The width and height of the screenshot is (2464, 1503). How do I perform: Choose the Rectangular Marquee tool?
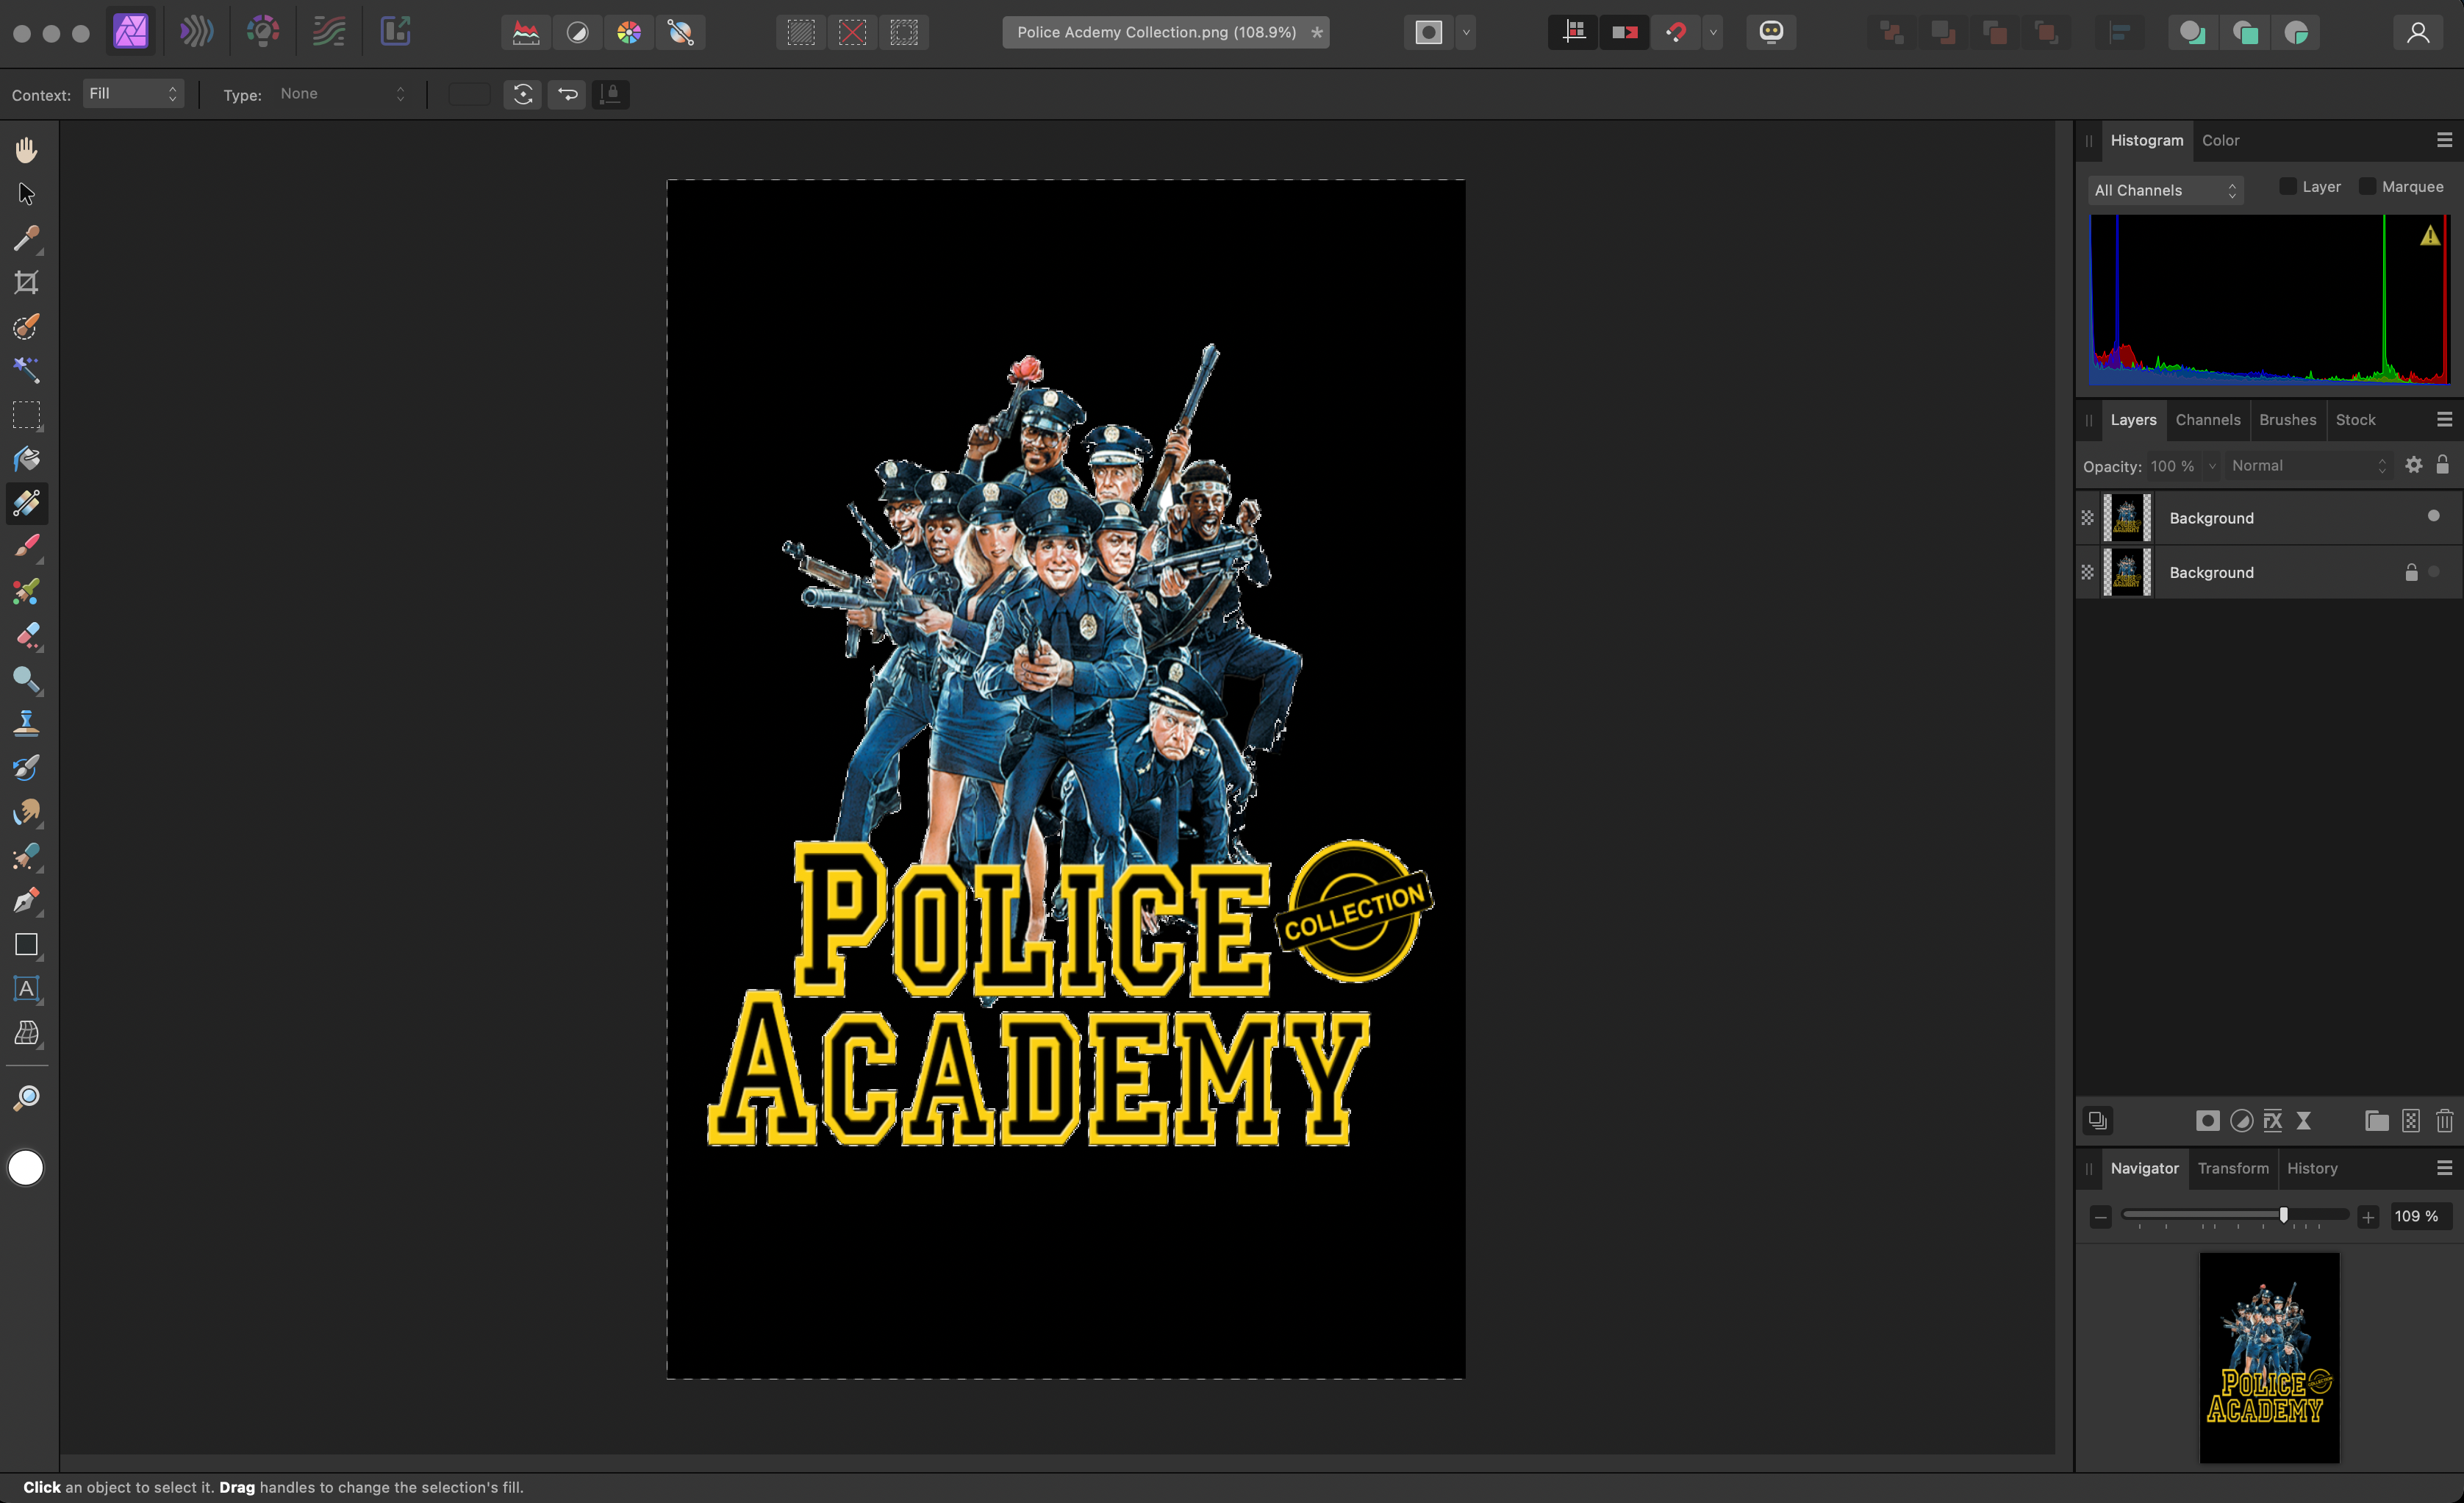[26, 415]
